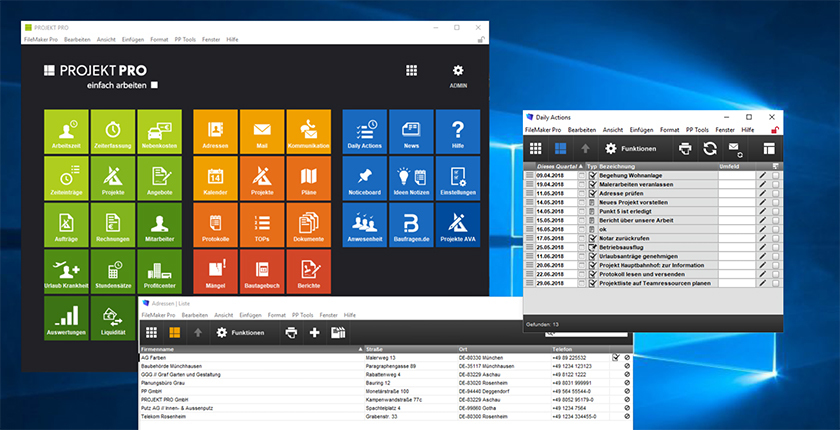Image resolution: width=840 pixels, height=430 pixels.
Task: Open the Zeiteinträge tile
Action: pos(66,178)
